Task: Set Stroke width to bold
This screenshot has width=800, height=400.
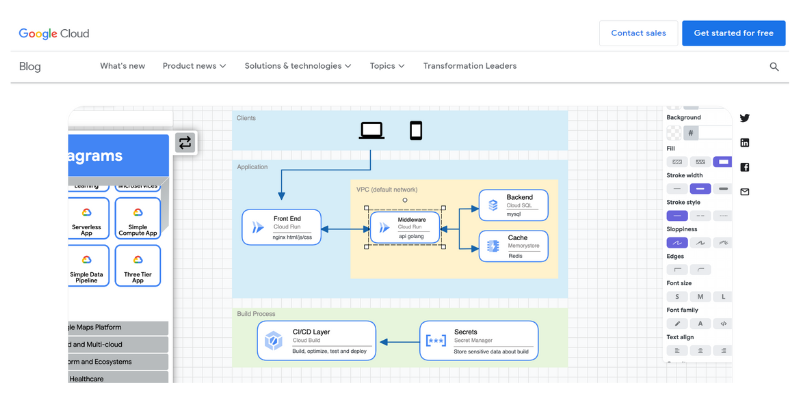Action: [x=700, y=189]
